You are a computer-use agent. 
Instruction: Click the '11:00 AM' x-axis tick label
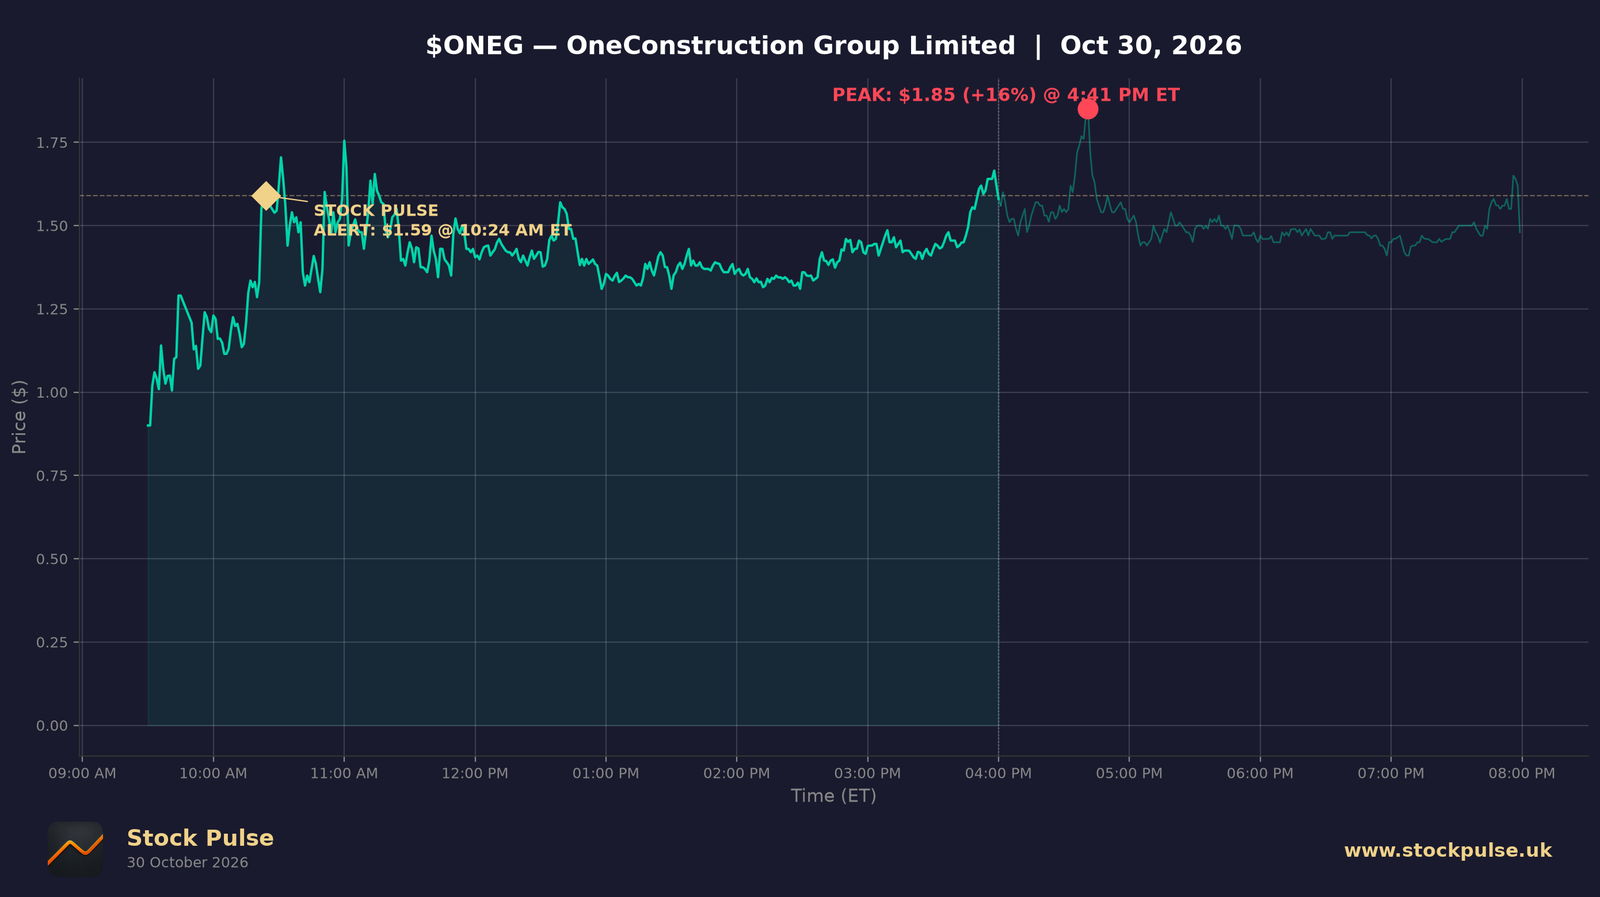pos(344,774)
